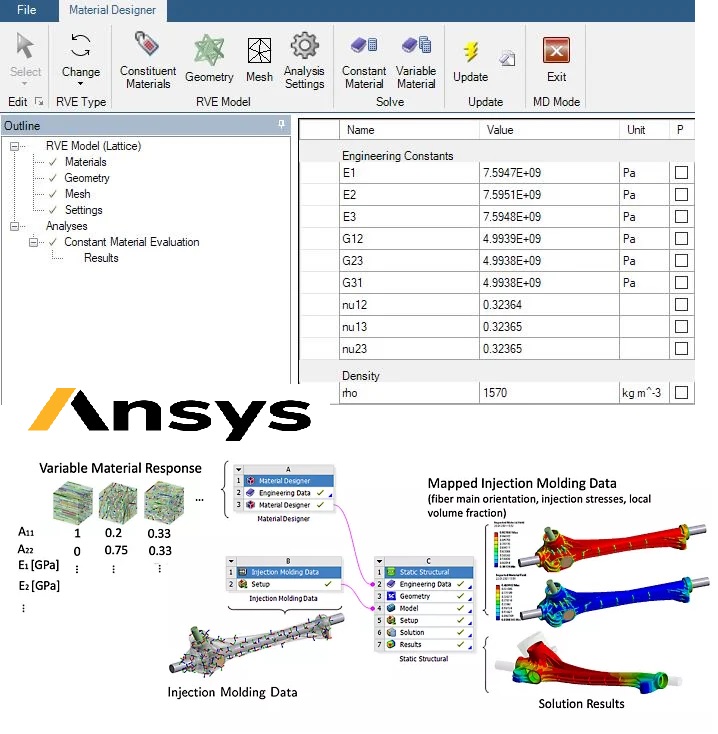The width and height of the screenshot is (718, 734).
Task: Click the Value column header
Action: tap(549, 130)
